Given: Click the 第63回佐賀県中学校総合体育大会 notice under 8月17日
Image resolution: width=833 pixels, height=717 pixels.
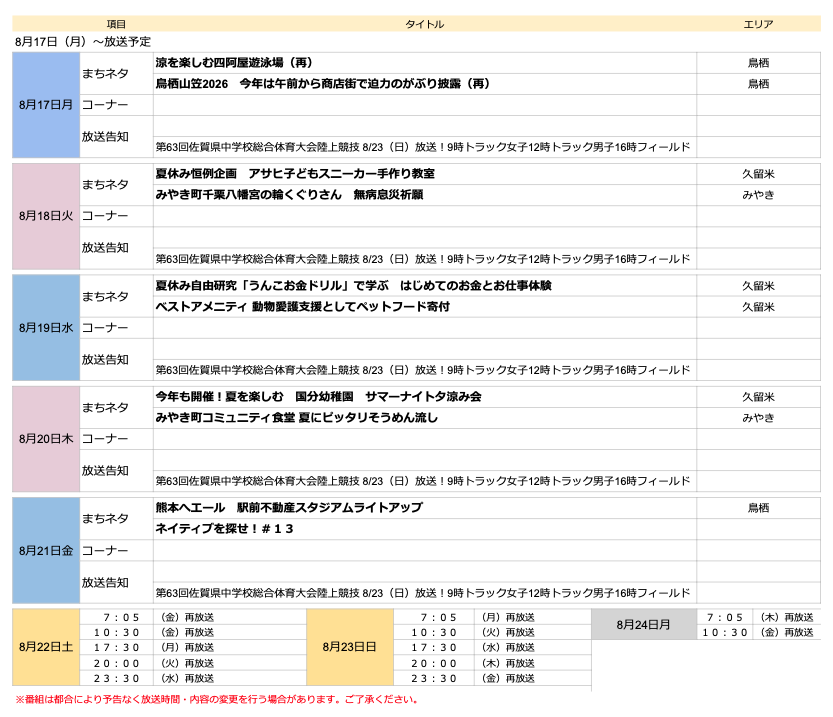Looking at the screenshot, I should pyautogui.click(x=423, y=147).
